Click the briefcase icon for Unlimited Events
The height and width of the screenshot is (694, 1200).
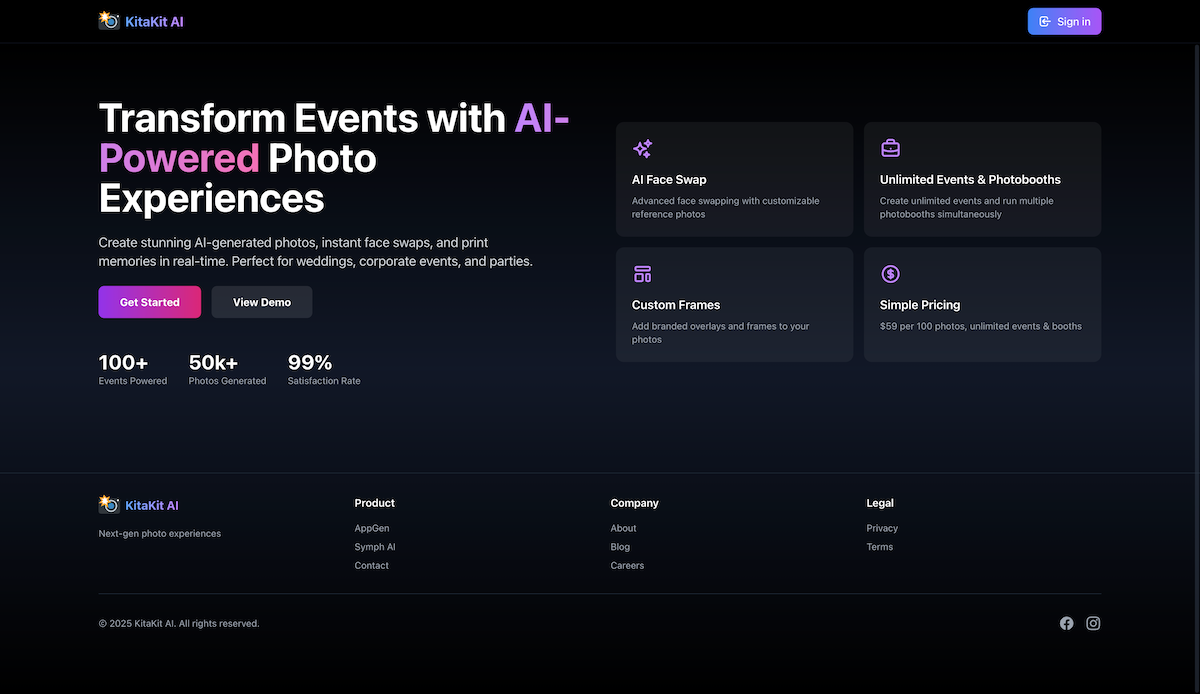pos(890,149)
